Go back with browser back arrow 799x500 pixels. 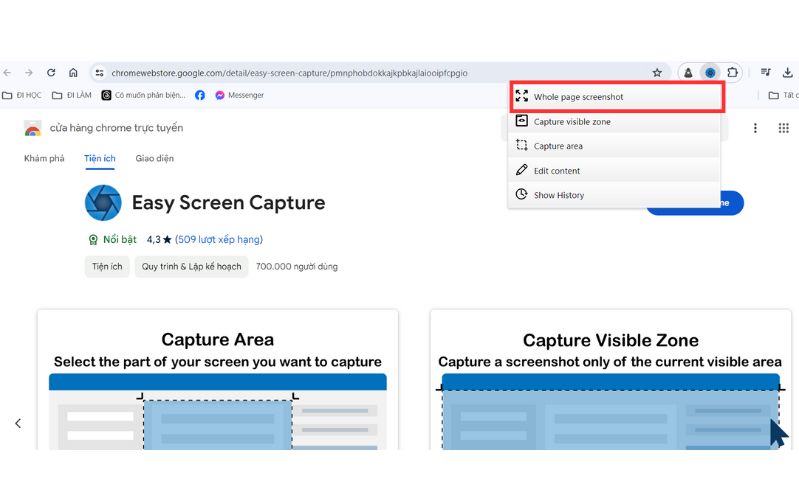[7, 73]
